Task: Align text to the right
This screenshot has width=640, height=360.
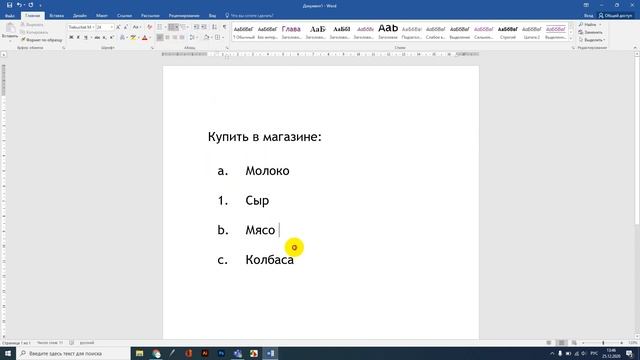Action: point(175,38)
